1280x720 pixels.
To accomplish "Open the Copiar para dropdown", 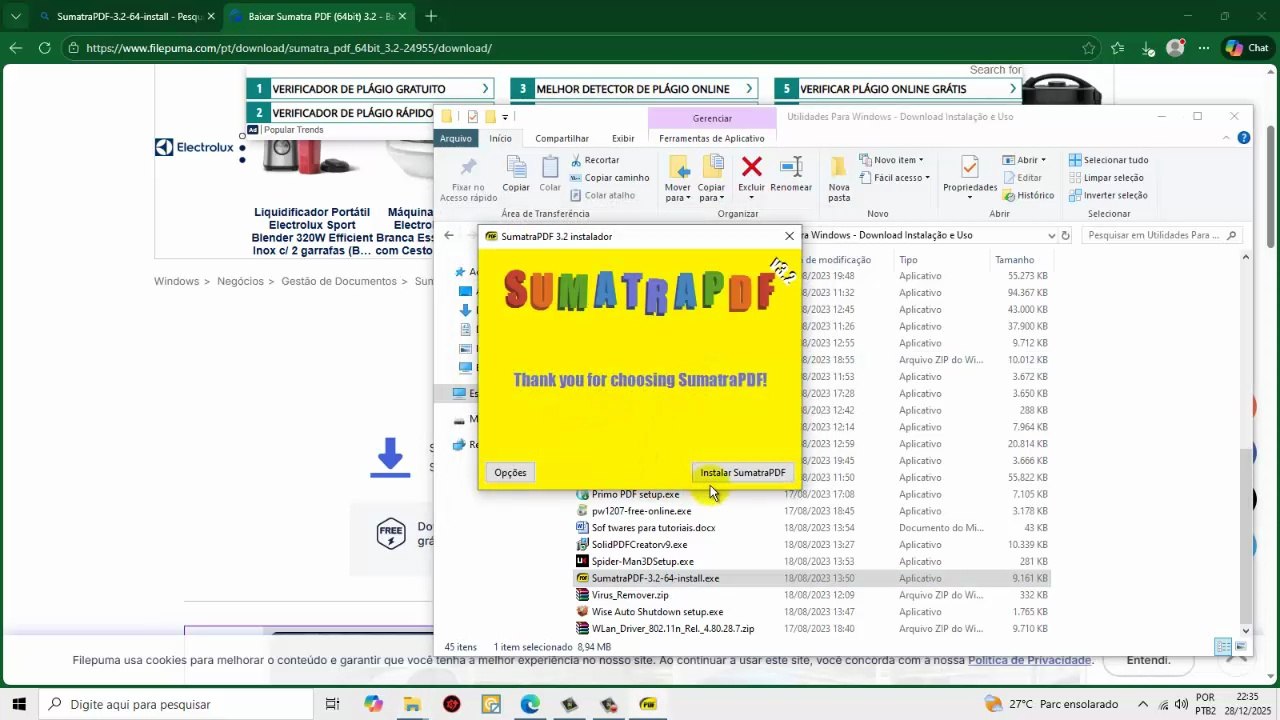I will coord(711,179).
